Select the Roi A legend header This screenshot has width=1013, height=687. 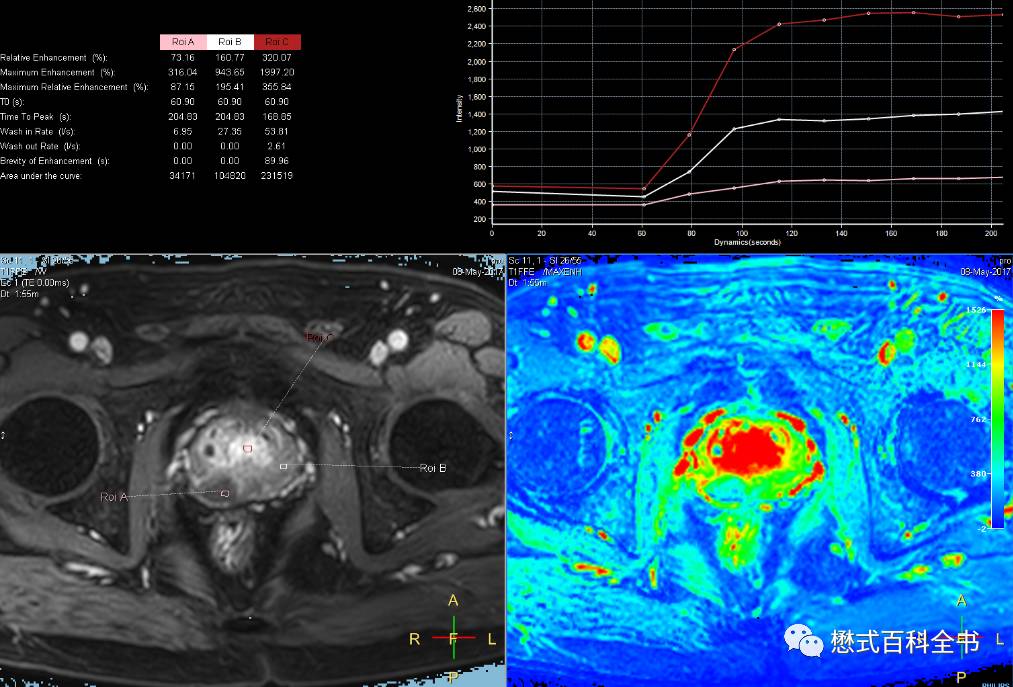tap(183, 42)
